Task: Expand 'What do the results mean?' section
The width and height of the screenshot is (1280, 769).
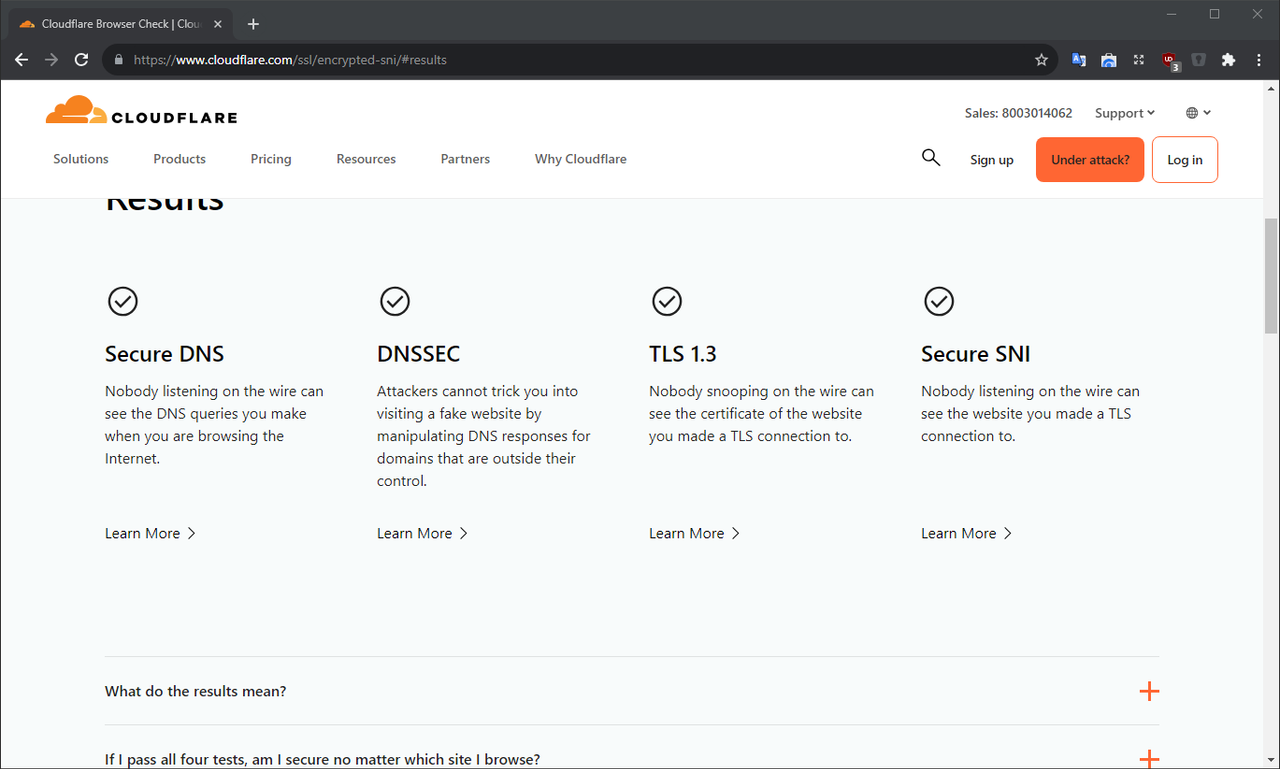Action: (632, 691)
